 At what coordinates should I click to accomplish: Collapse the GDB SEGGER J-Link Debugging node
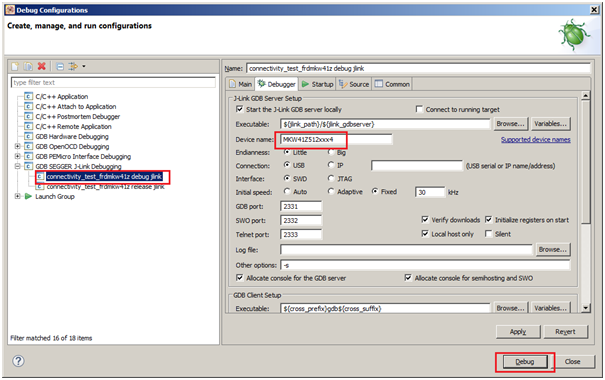[17, 166]
